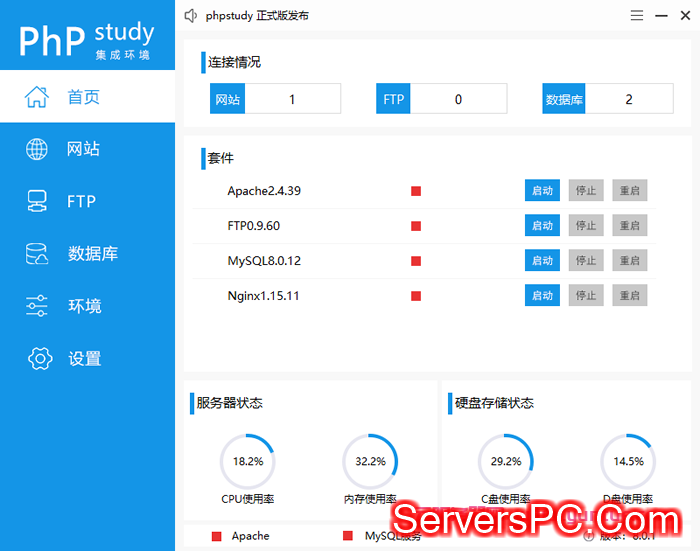Open the 网站 tab in sidebar
Image resolution: width=700 pixels, height=551 pixels.
pos(83,149)
